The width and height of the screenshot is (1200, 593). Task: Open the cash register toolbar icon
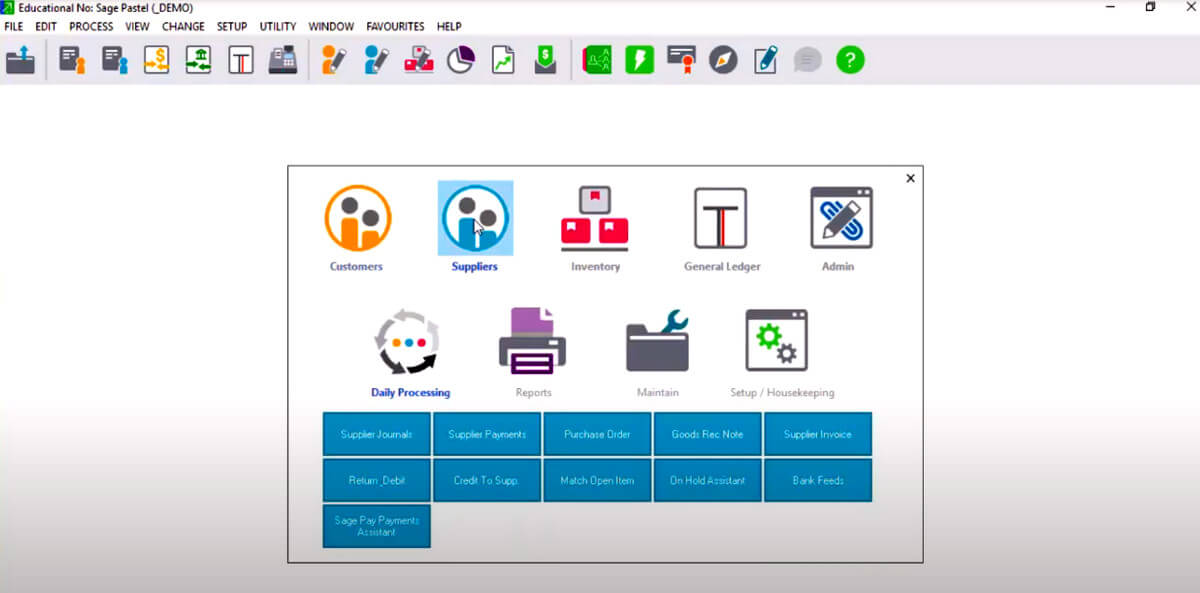coord(283,60)
